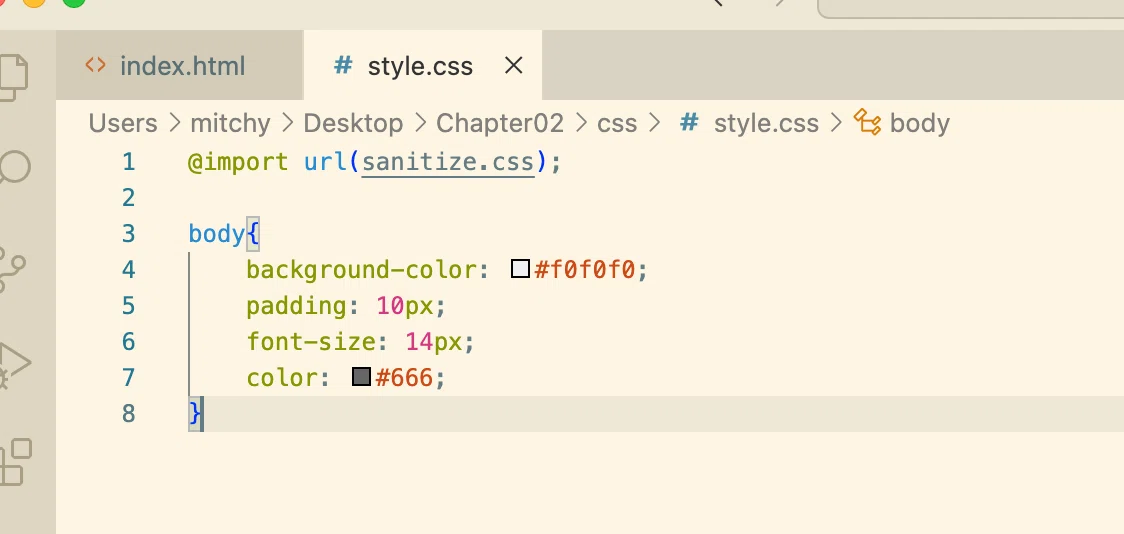Viewport: 1124px width, 534px height.
Task: Click line number 3 in the gutter
Action: pos(128,234)
